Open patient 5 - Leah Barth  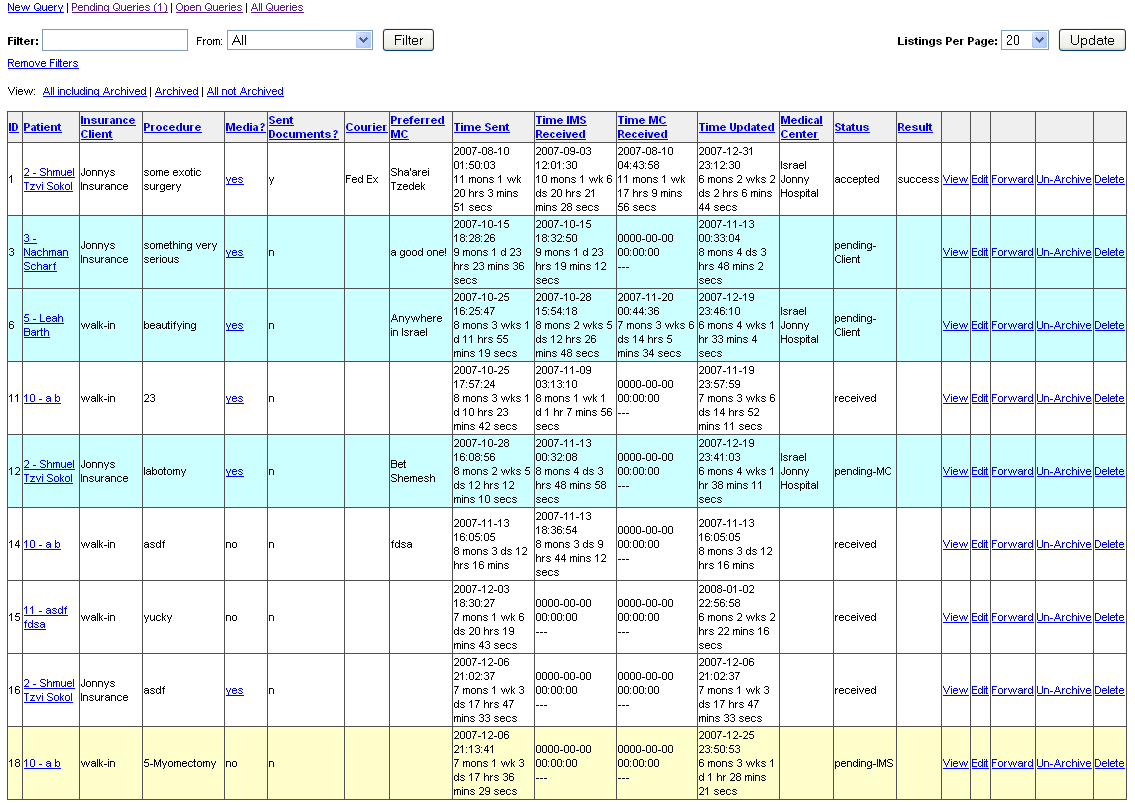(43, 325)
